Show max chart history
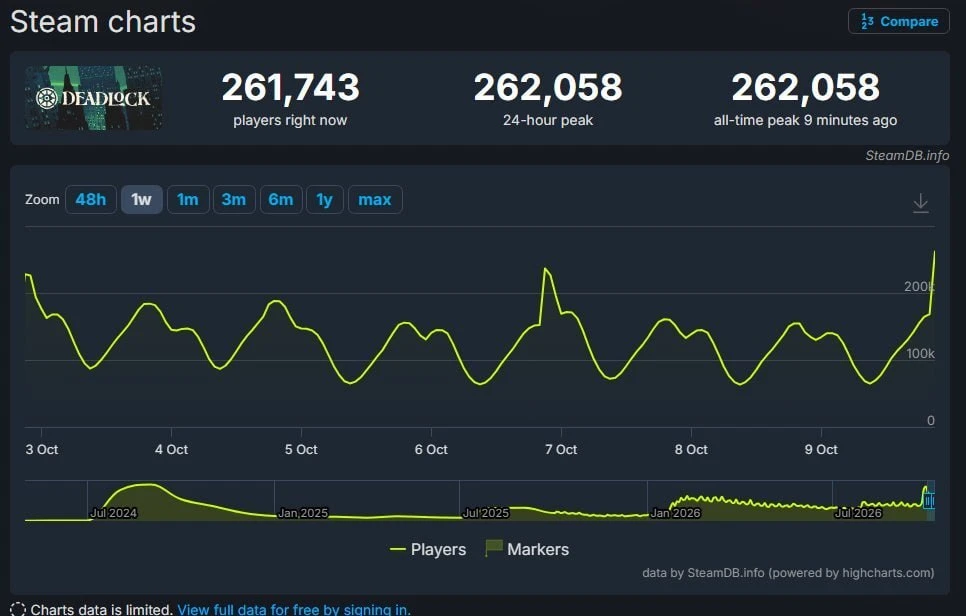The image size is (966, 616). [x=375, y=200]
